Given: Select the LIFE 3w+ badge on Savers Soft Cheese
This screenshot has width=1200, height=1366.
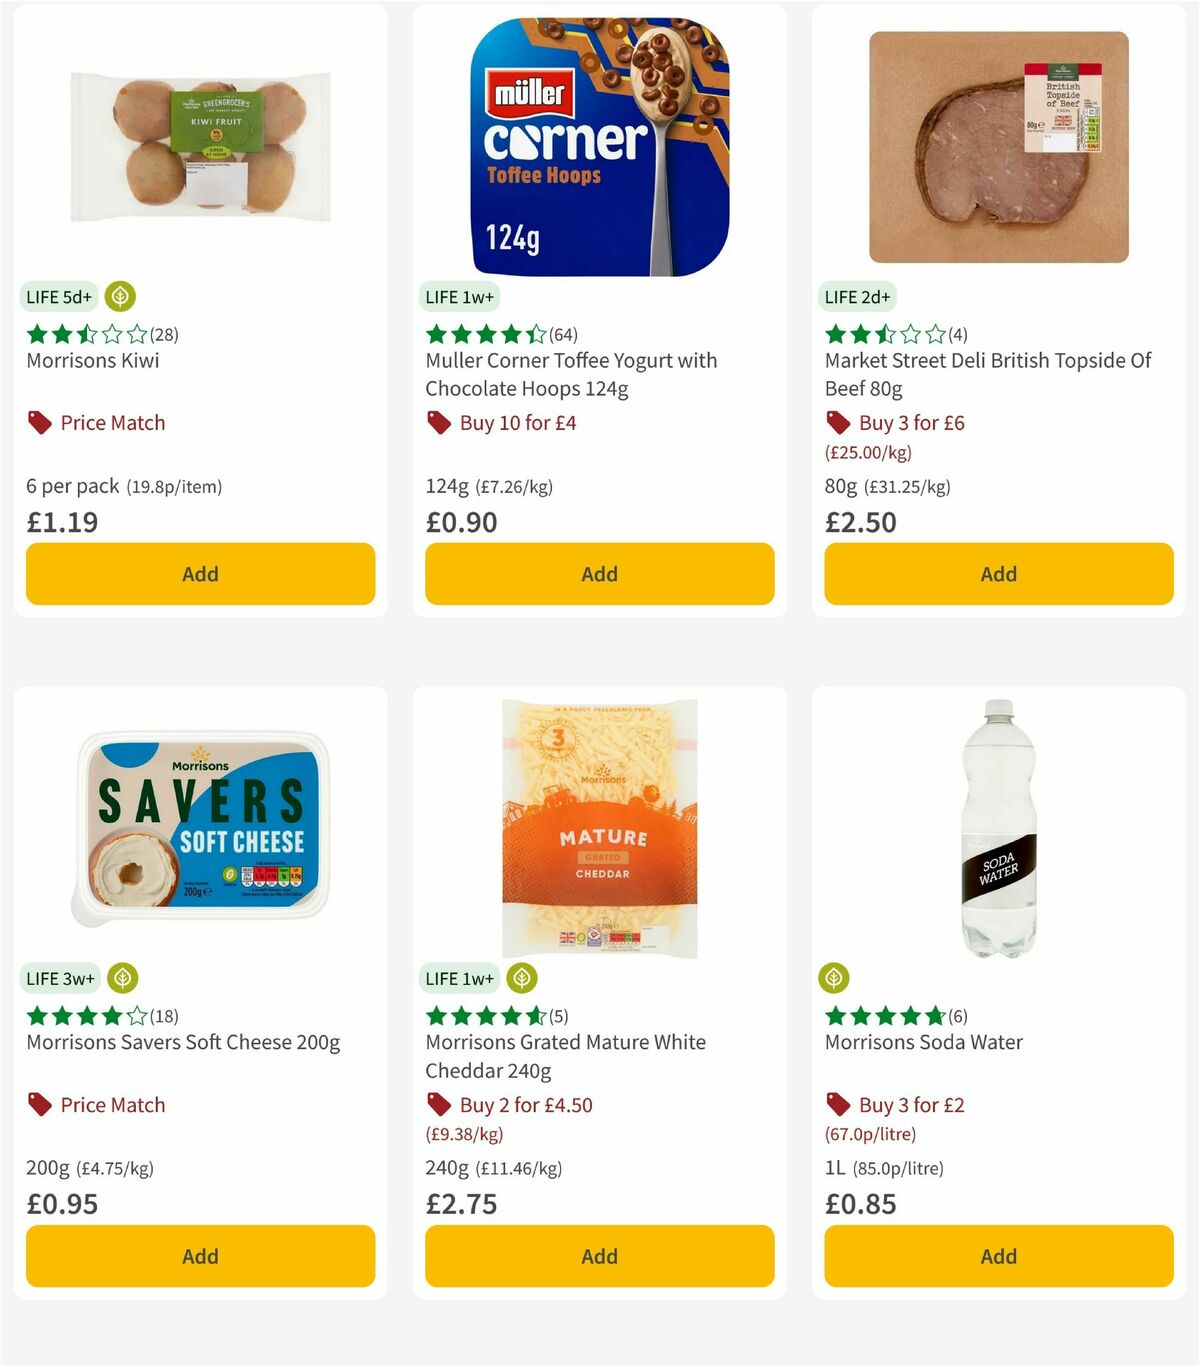Looking at the screenshot, I should [59, 978].
